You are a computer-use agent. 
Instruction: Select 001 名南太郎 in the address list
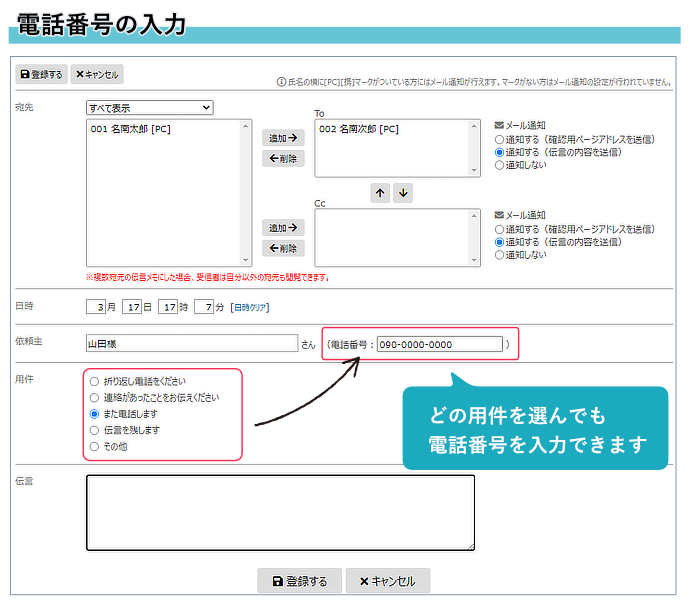click(x=130, y=130)
